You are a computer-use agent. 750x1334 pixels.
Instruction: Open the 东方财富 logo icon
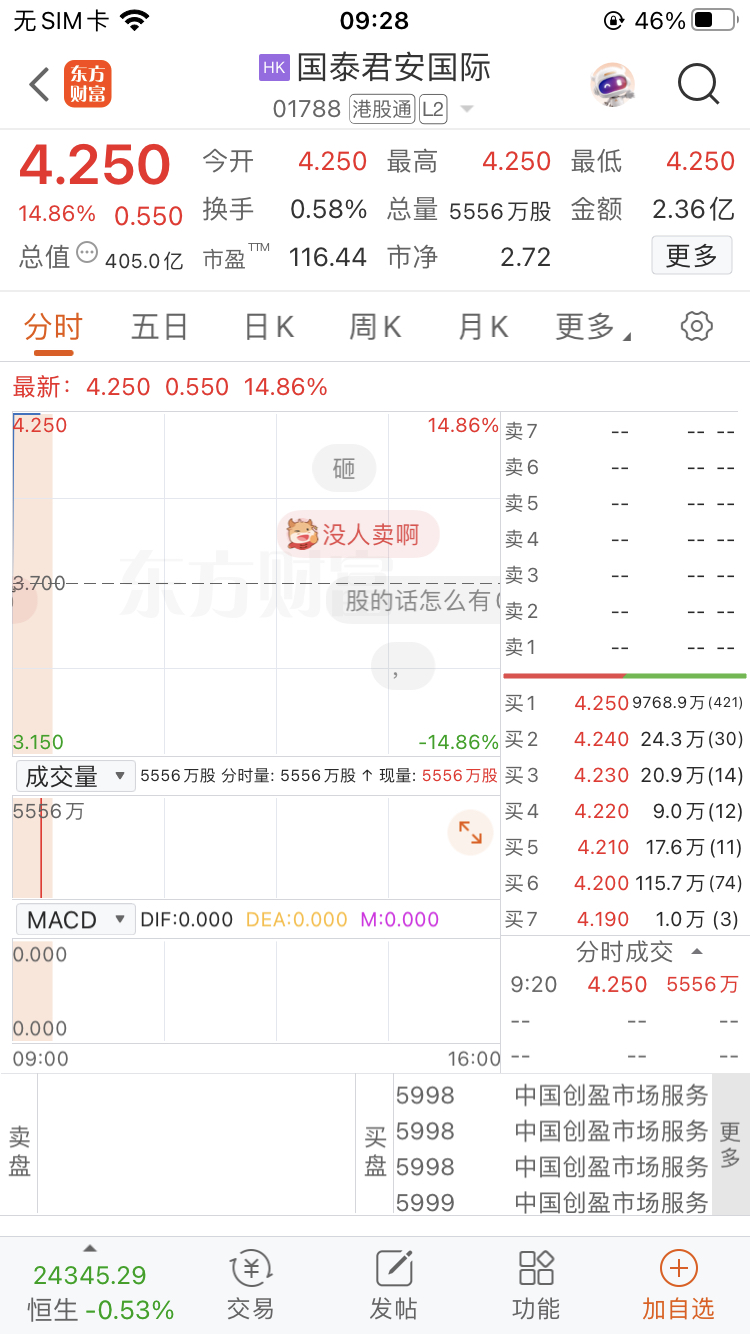click(88, 85)
